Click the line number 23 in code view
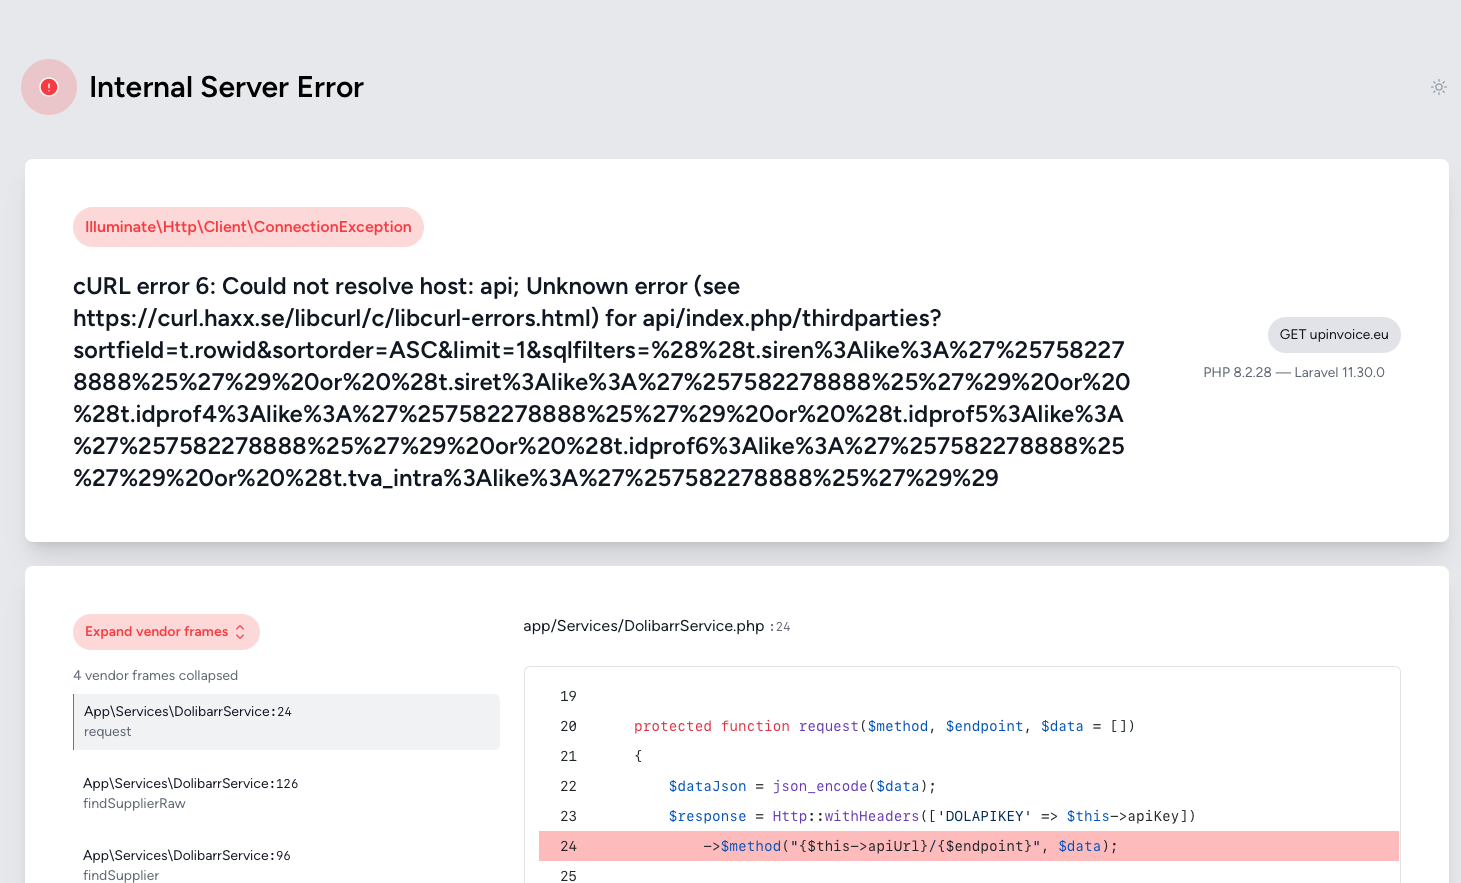 pyautogui.click(x=568, y=816)
